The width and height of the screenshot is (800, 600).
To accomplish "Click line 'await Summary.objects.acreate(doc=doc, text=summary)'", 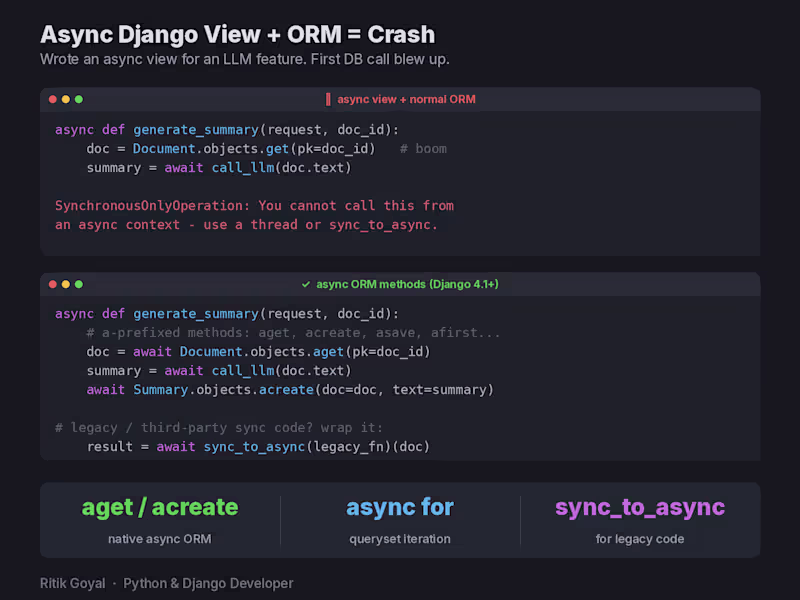I will pos(290,390).
